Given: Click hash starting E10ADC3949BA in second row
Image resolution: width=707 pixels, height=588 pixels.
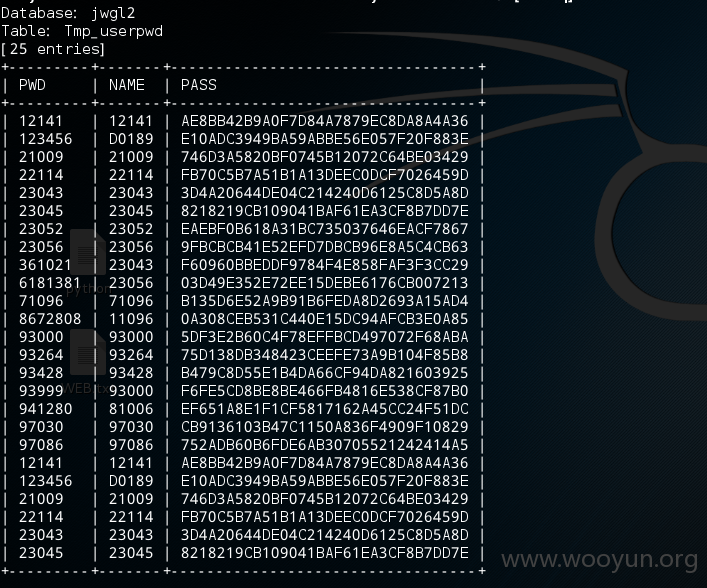Looking at the screenshot, I should (x=325, y=139).
